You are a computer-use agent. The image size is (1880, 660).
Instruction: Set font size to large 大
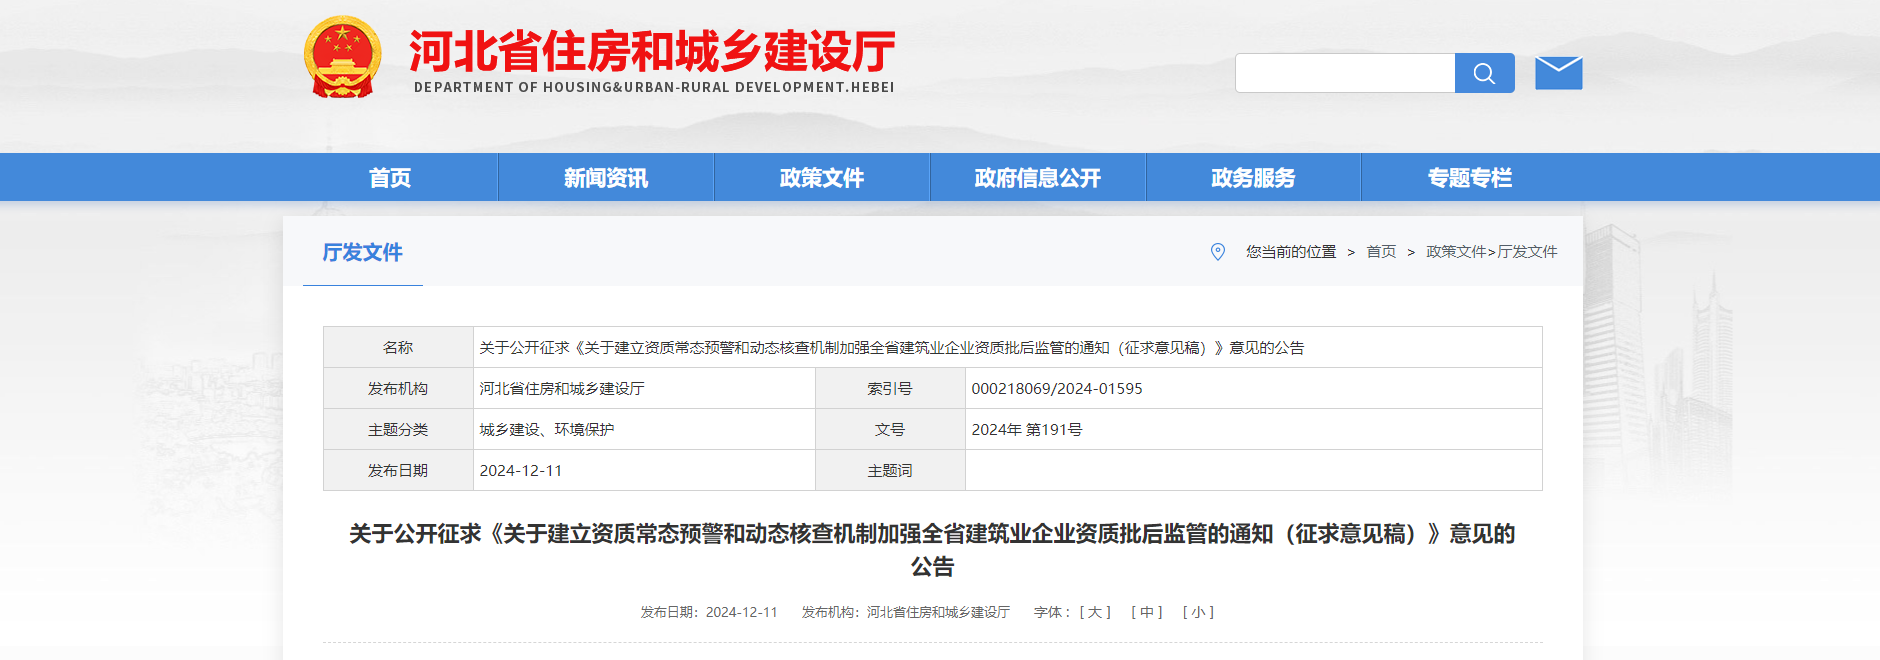(x=1095, y=612)
